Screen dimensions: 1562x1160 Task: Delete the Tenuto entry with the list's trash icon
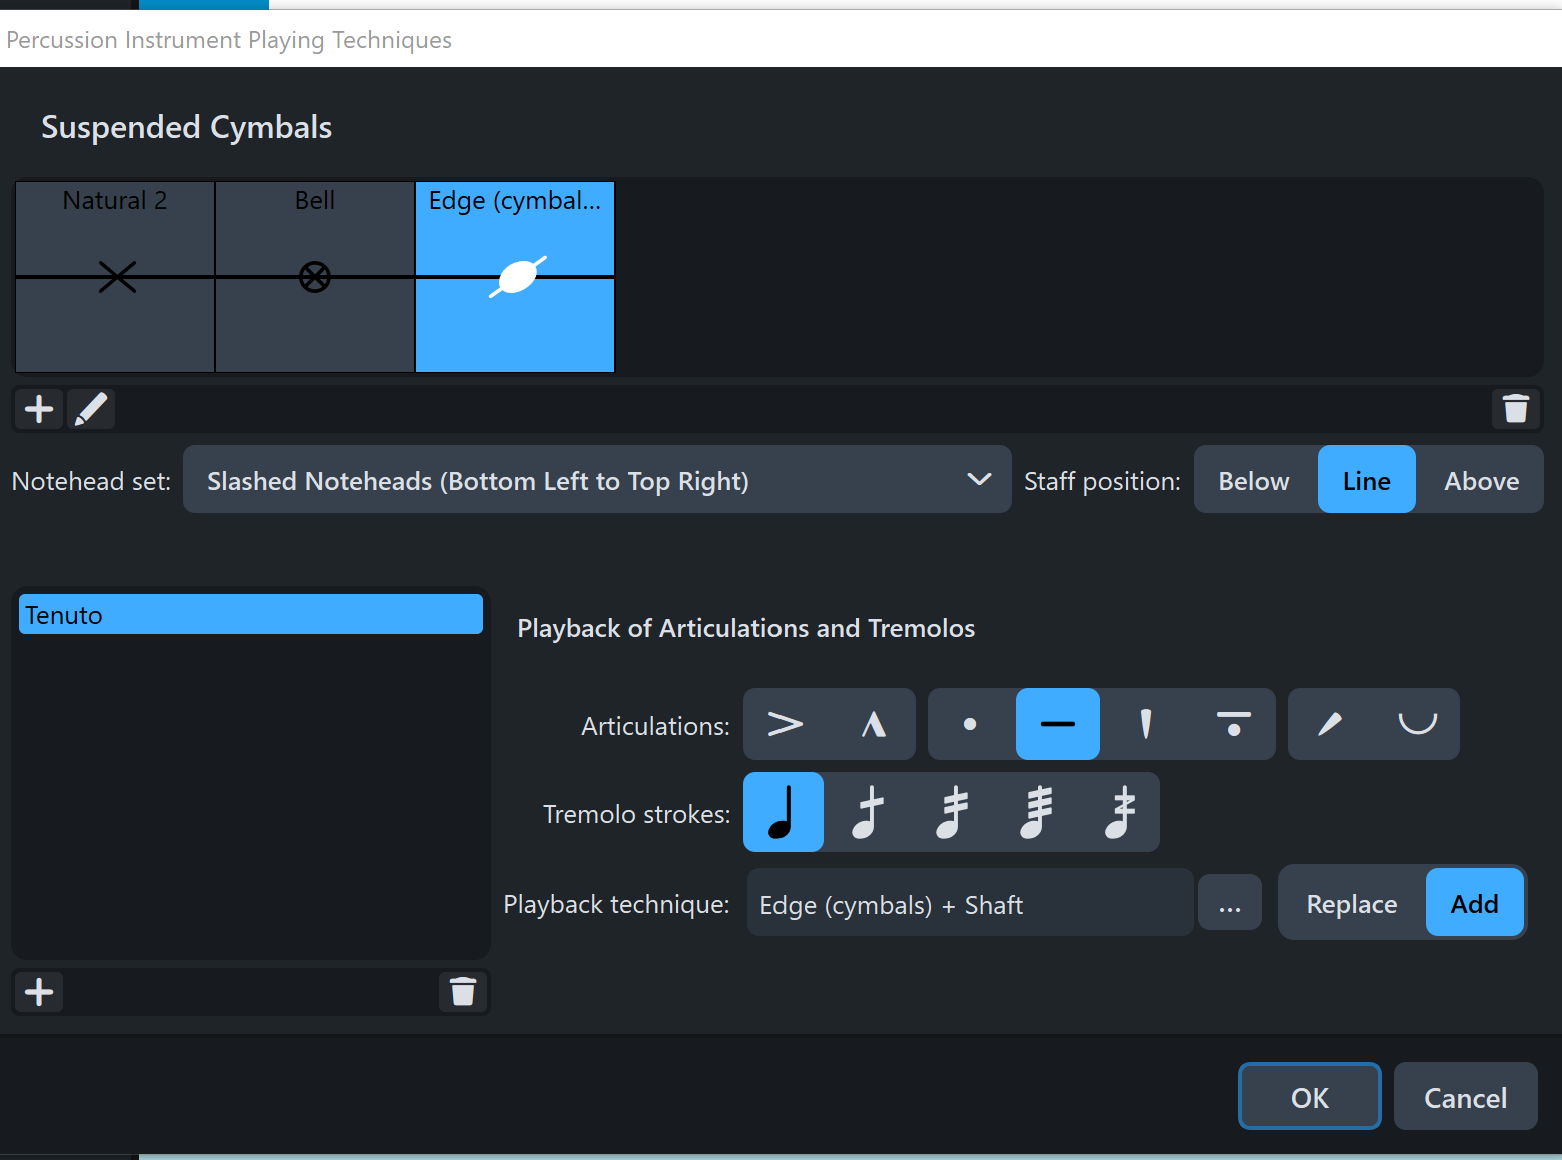(x=463, y=992)
